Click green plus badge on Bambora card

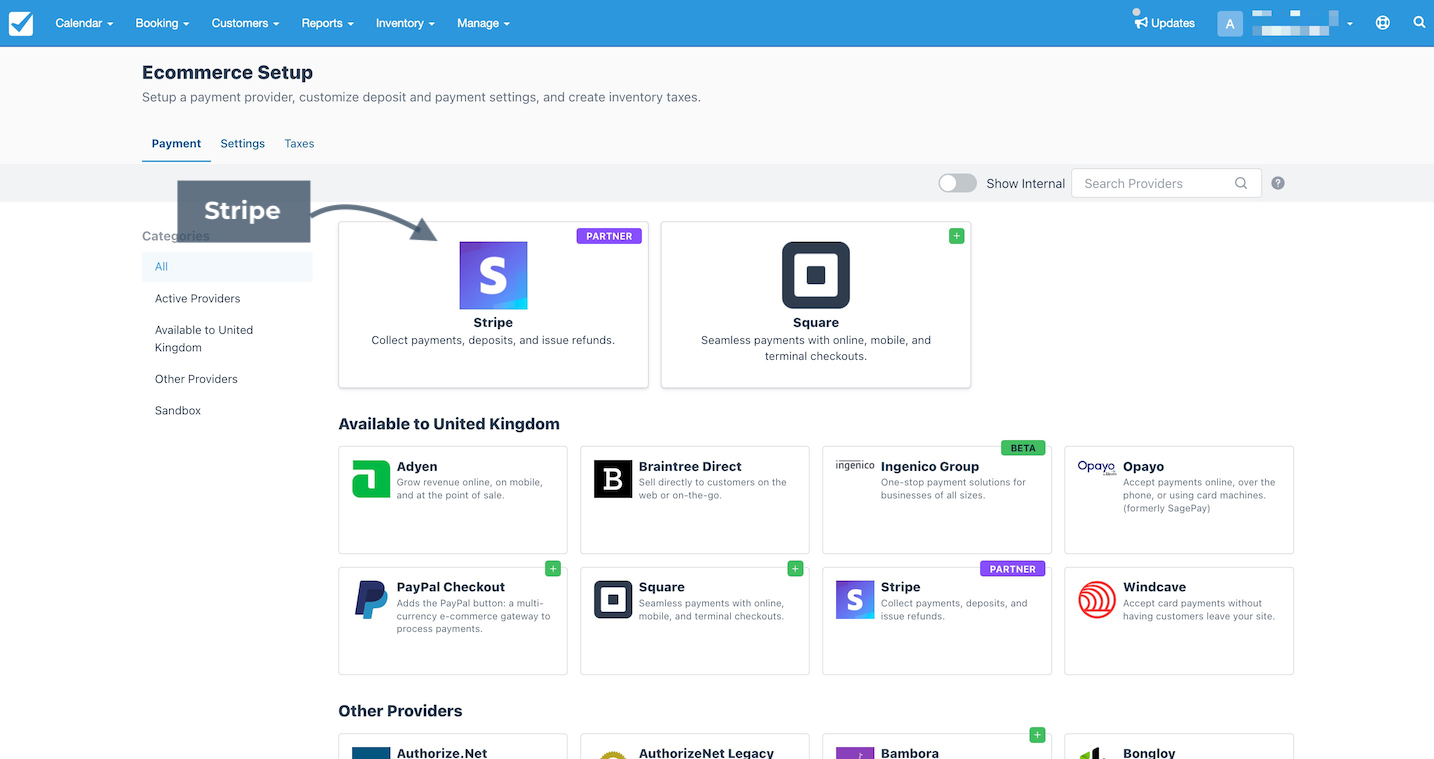point(1037,735)
